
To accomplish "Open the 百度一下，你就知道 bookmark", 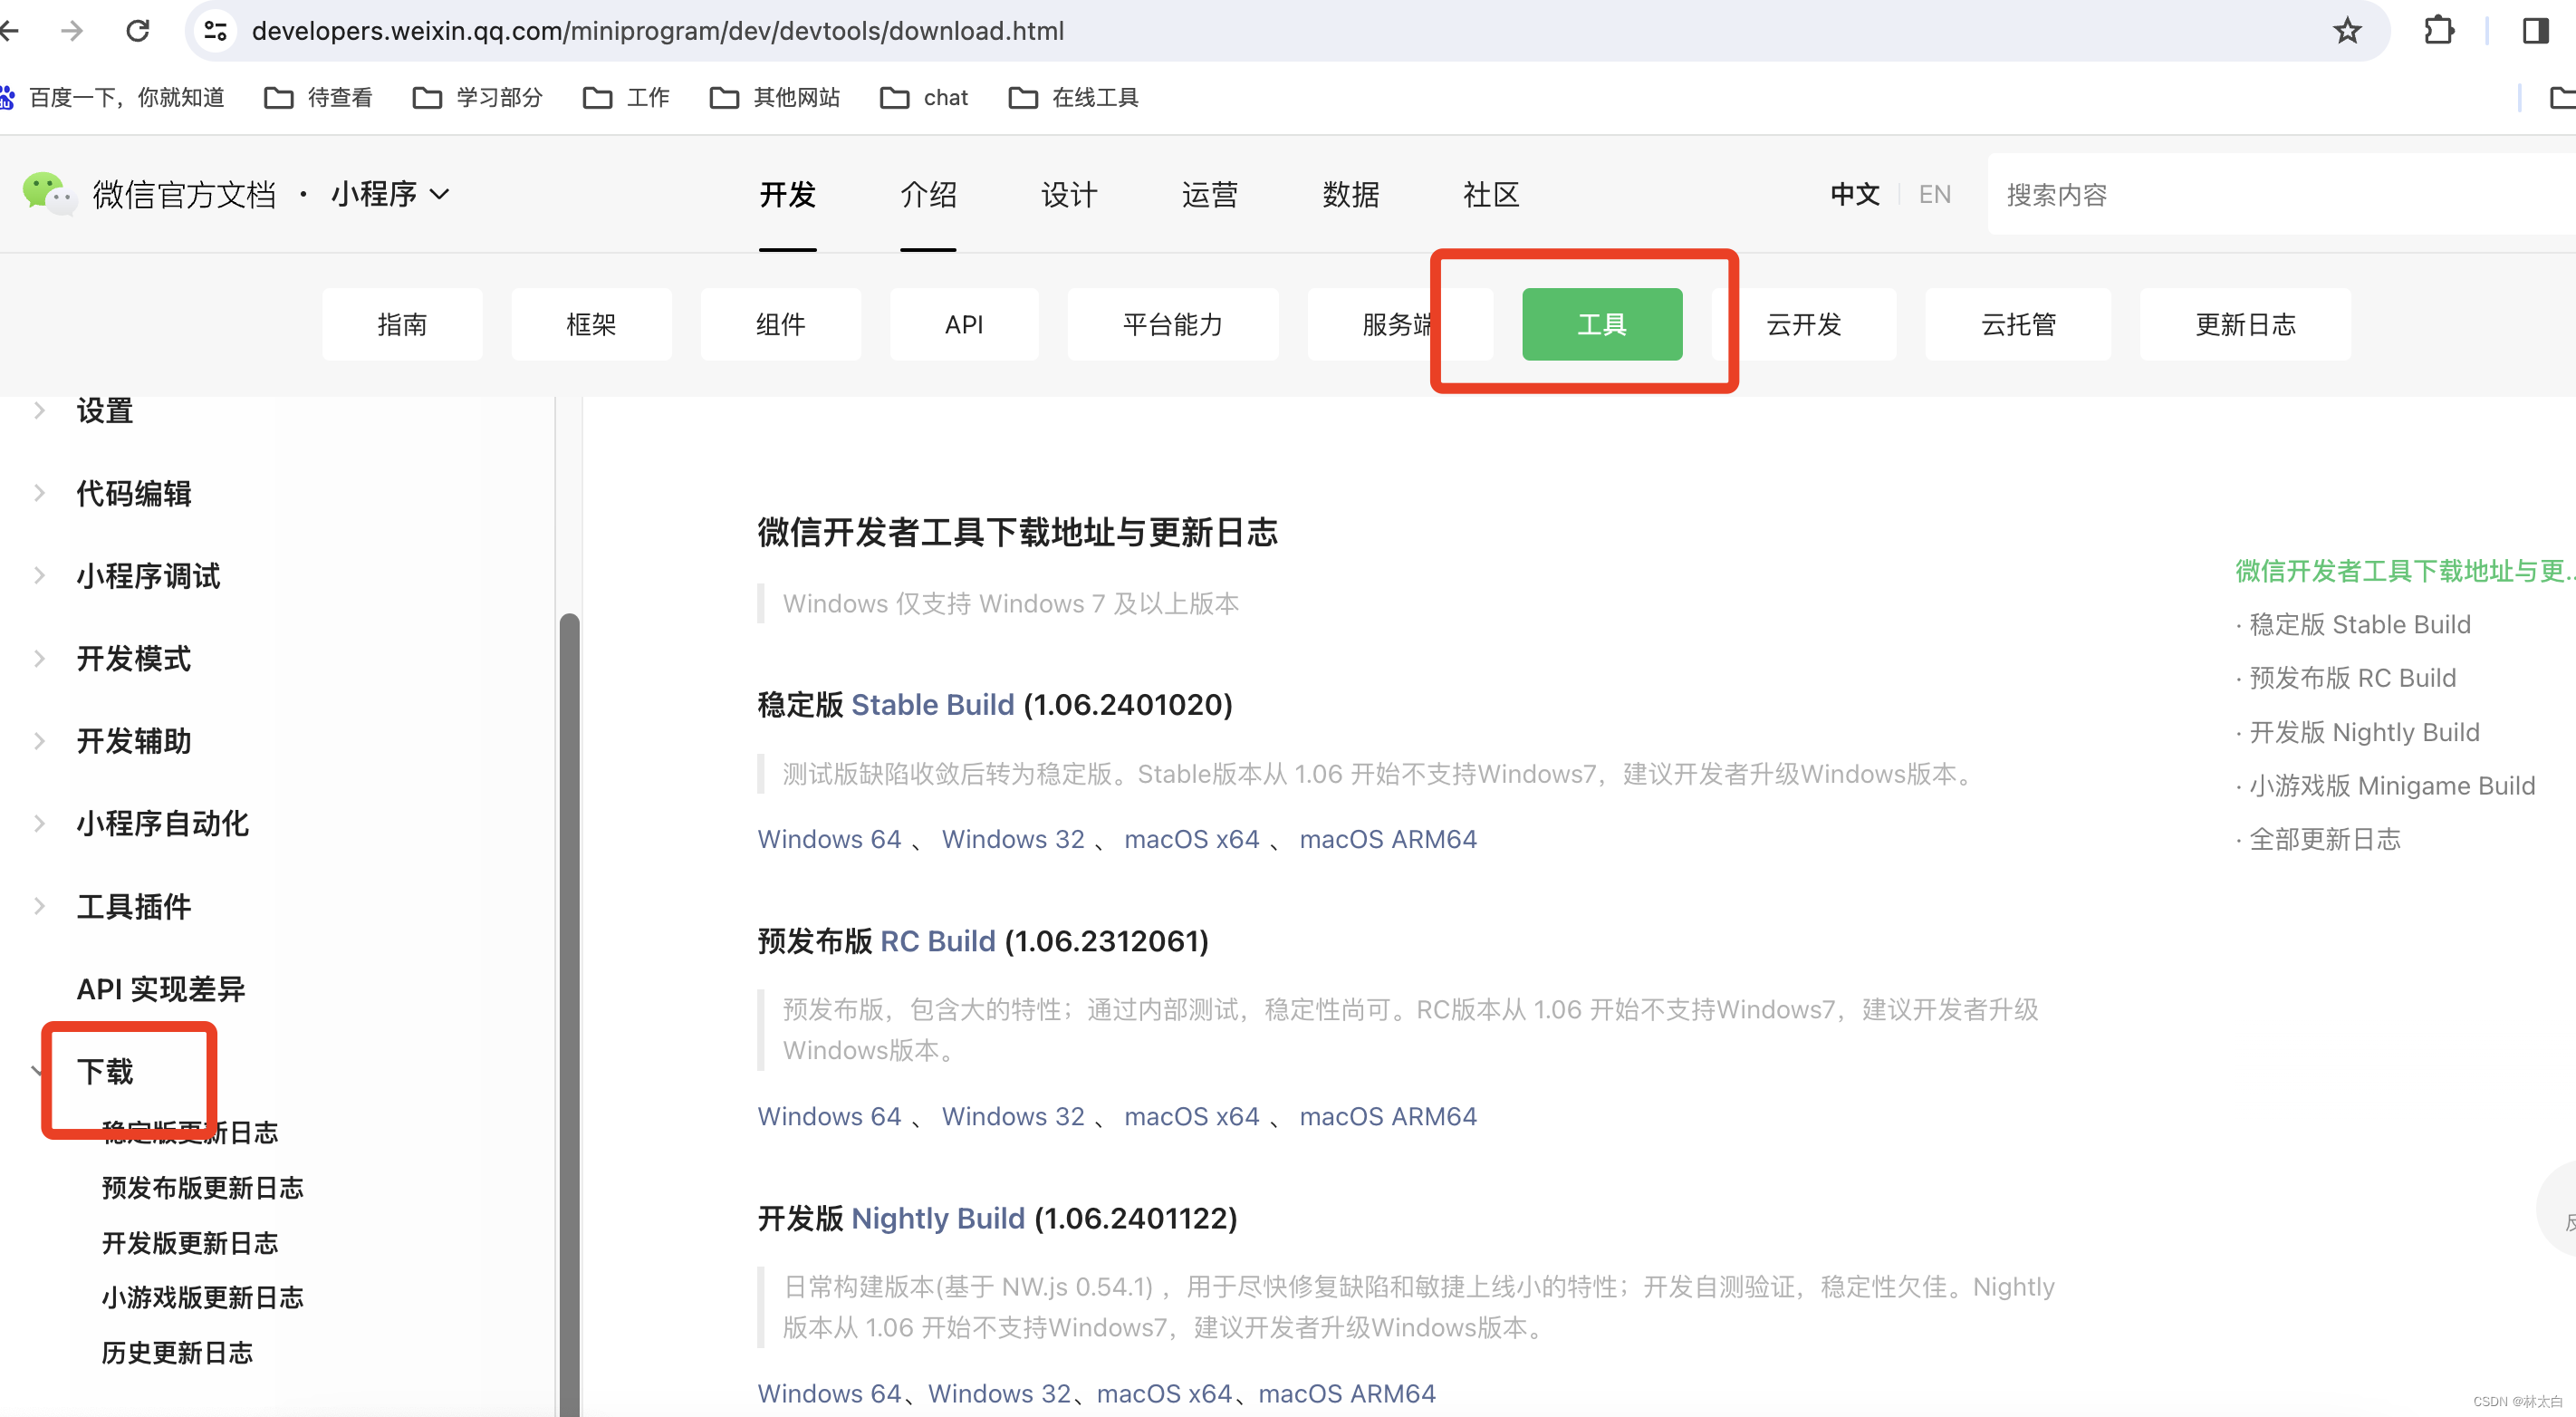I will [112, 97].
